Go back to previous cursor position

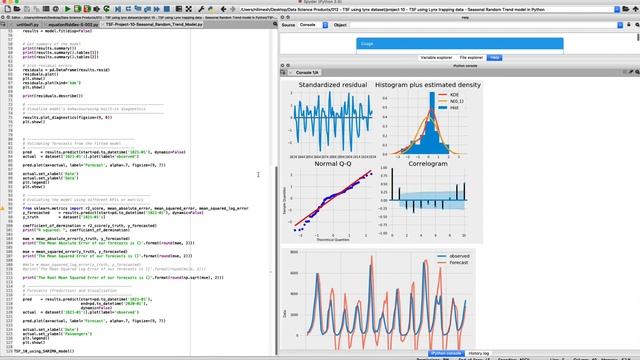coord(223,9)
